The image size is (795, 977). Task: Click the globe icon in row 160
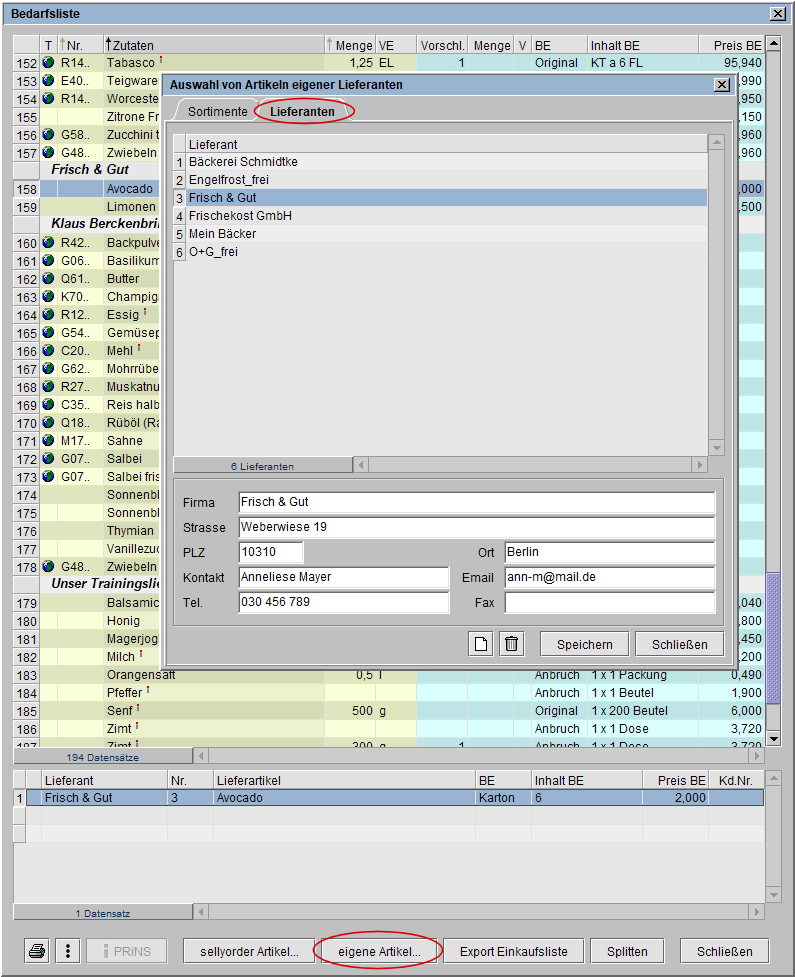[48, 243]
